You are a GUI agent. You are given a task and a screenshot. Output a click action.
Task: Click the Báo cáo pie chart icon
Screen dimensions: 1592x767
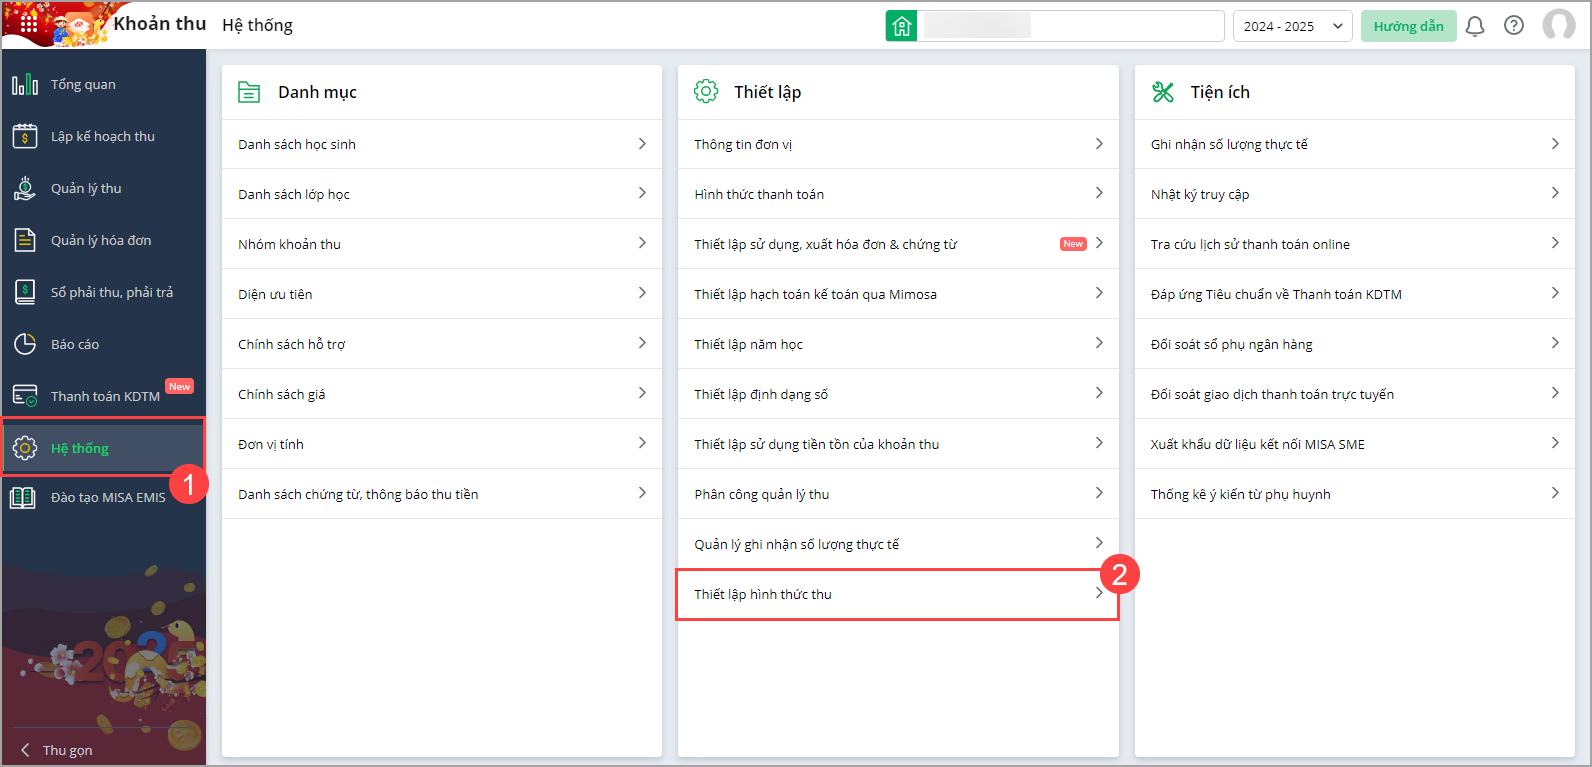tap(25, 344)
